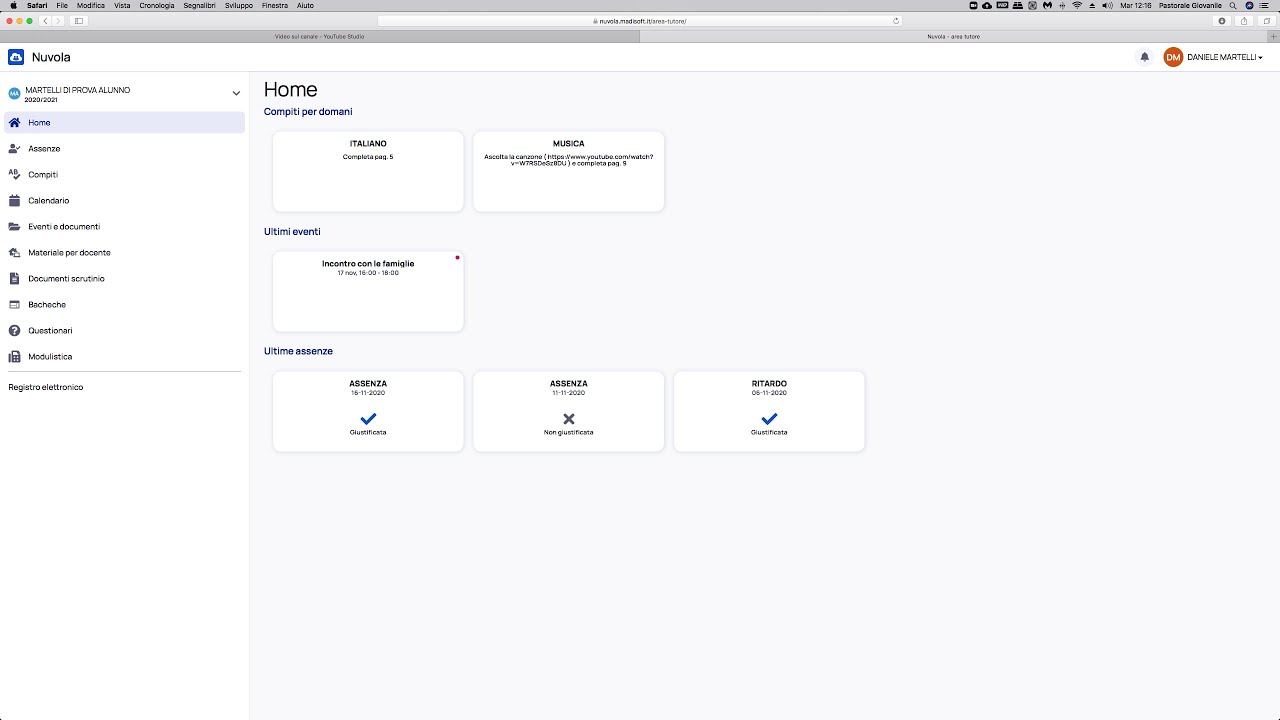Image resolution: width=1280 pixels, height=720 pixels.
Task: Click the Documenti scrutinio file icon
Action: coord(14,278)
